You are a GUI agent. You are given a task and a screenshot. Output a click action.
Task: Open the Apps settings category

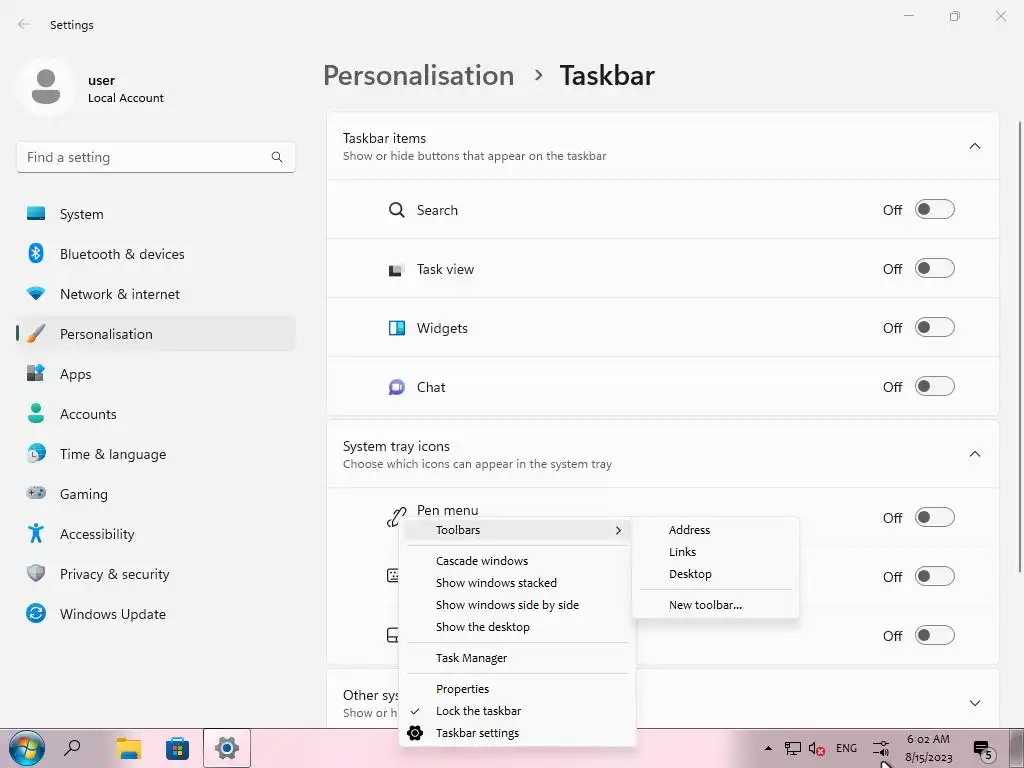pos(155,374)
